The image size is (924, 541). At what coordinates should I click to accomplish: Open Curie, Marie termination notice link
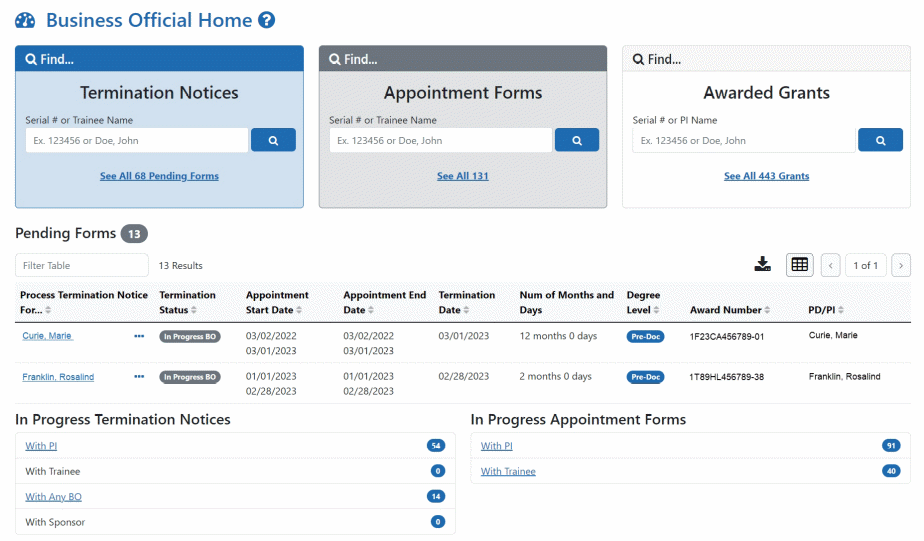(47, 336)
